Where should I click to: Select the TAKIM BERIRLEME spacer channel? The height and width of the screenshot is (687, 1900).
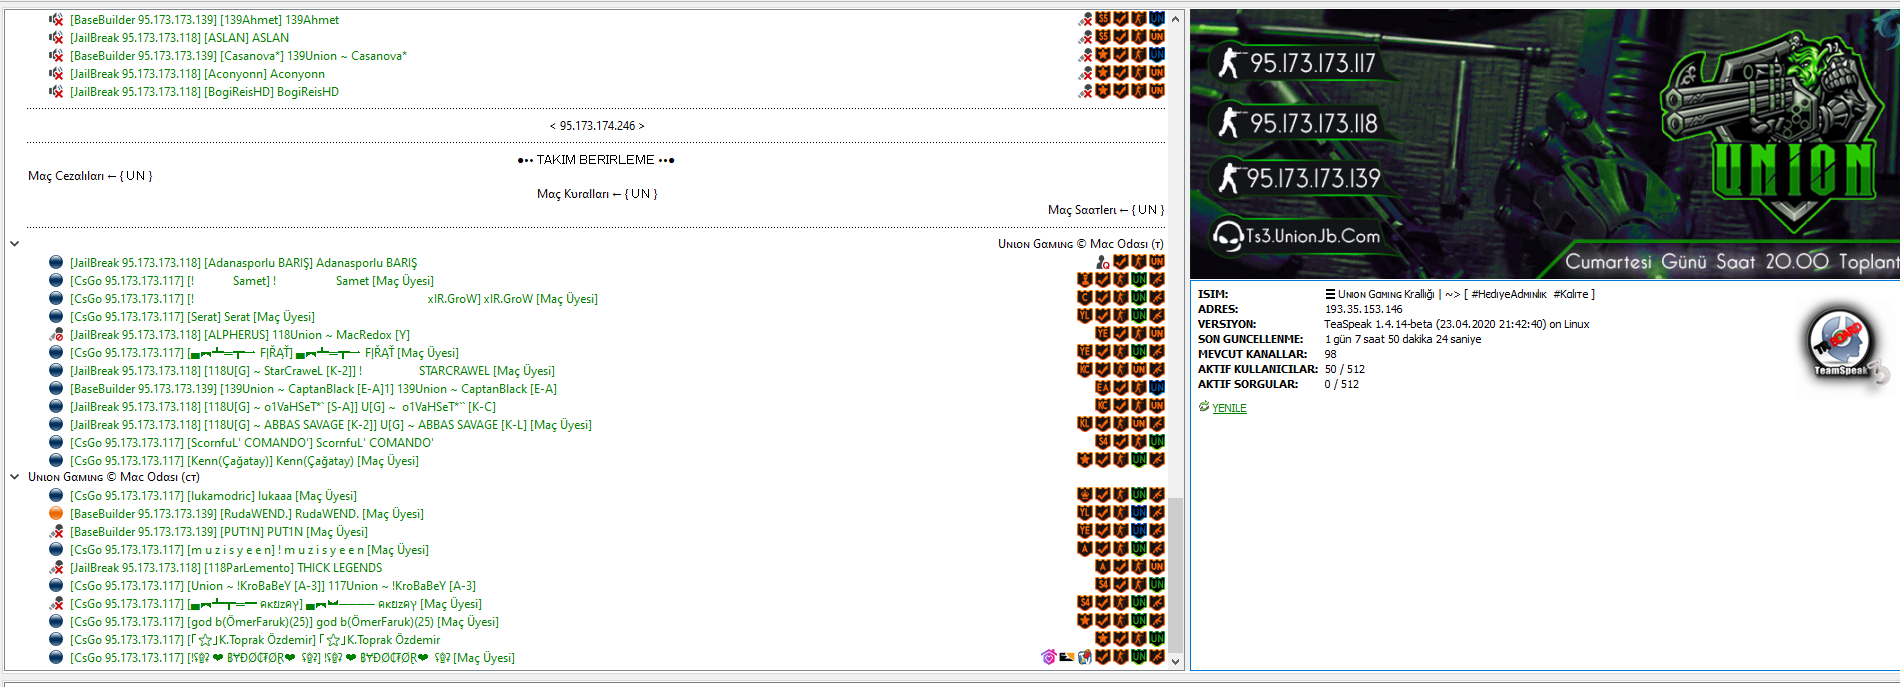coord(597,160)
